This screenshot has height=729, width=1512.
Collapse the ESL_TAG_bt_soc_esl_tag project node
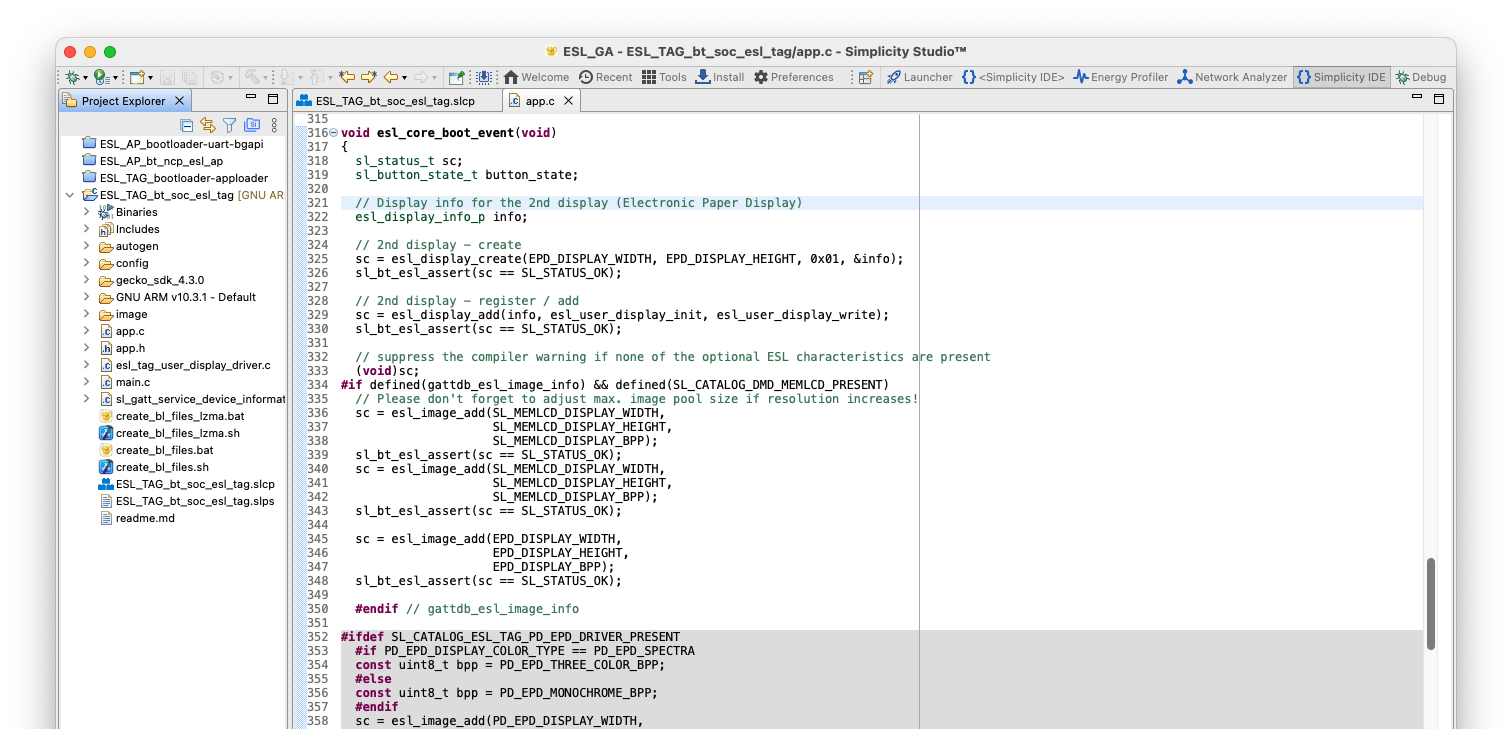tap(69, 195)
